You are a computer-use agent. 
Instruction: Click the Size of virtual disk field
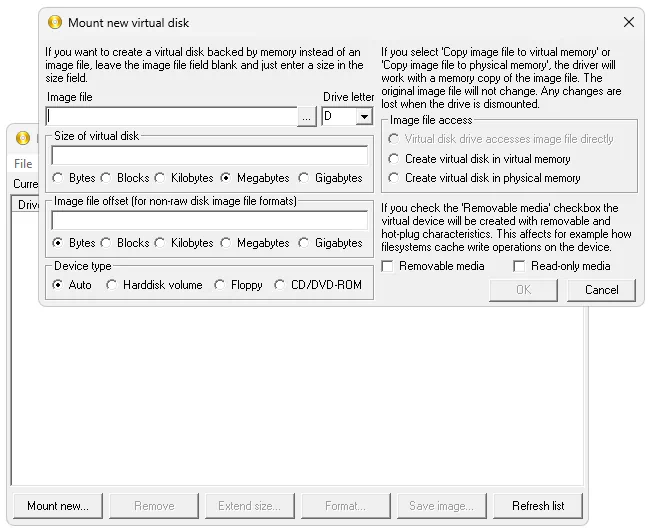210,156
